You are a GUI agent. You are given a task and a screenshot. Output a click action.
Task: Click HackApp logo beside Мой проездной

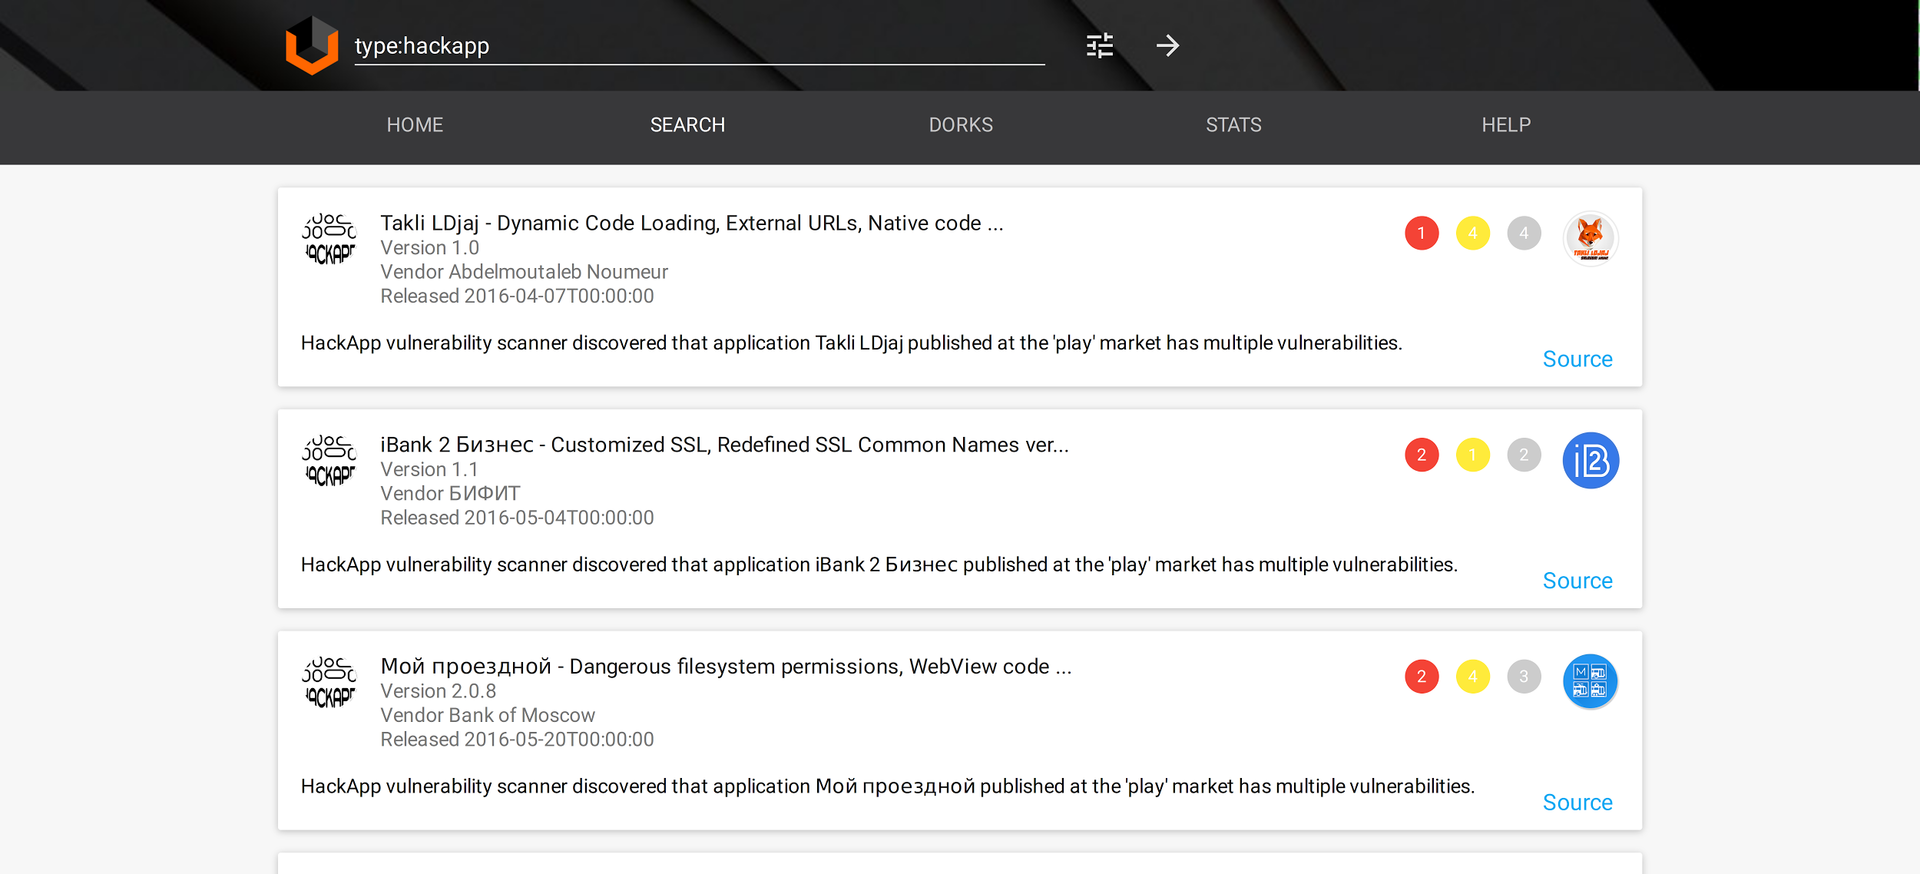coord(329,683)
